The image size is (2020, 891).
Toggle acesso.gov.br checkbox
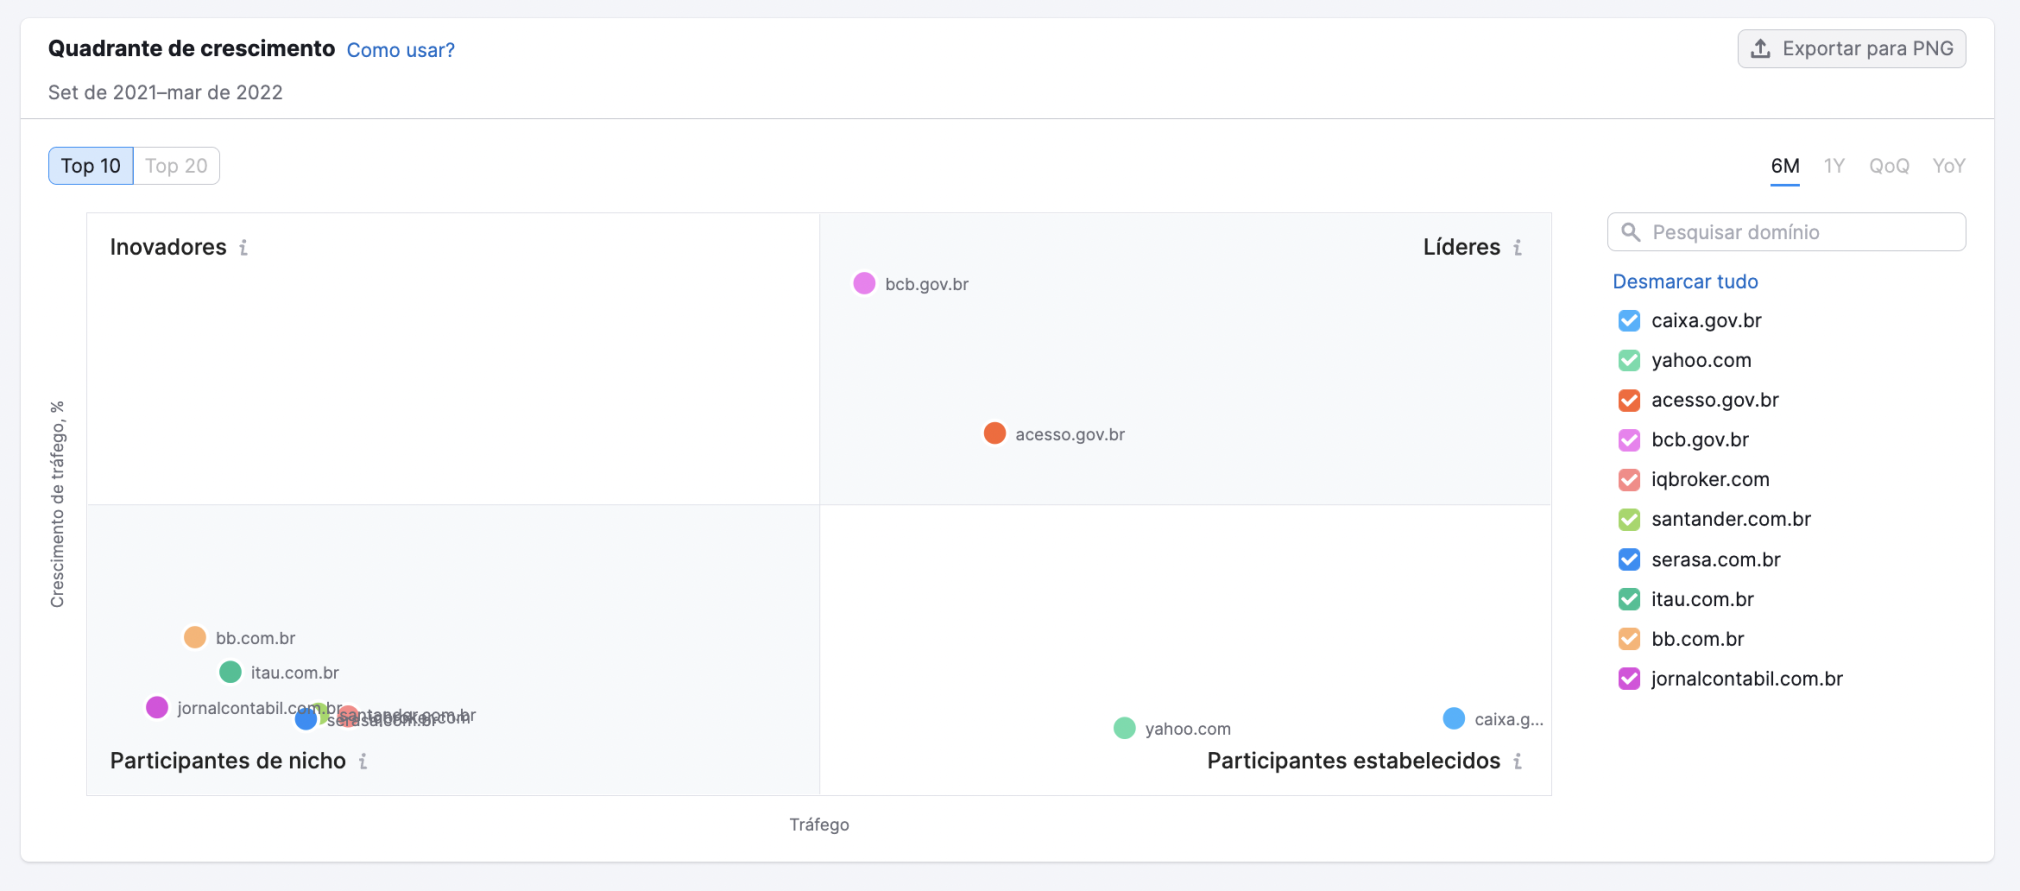point(1629,400)
